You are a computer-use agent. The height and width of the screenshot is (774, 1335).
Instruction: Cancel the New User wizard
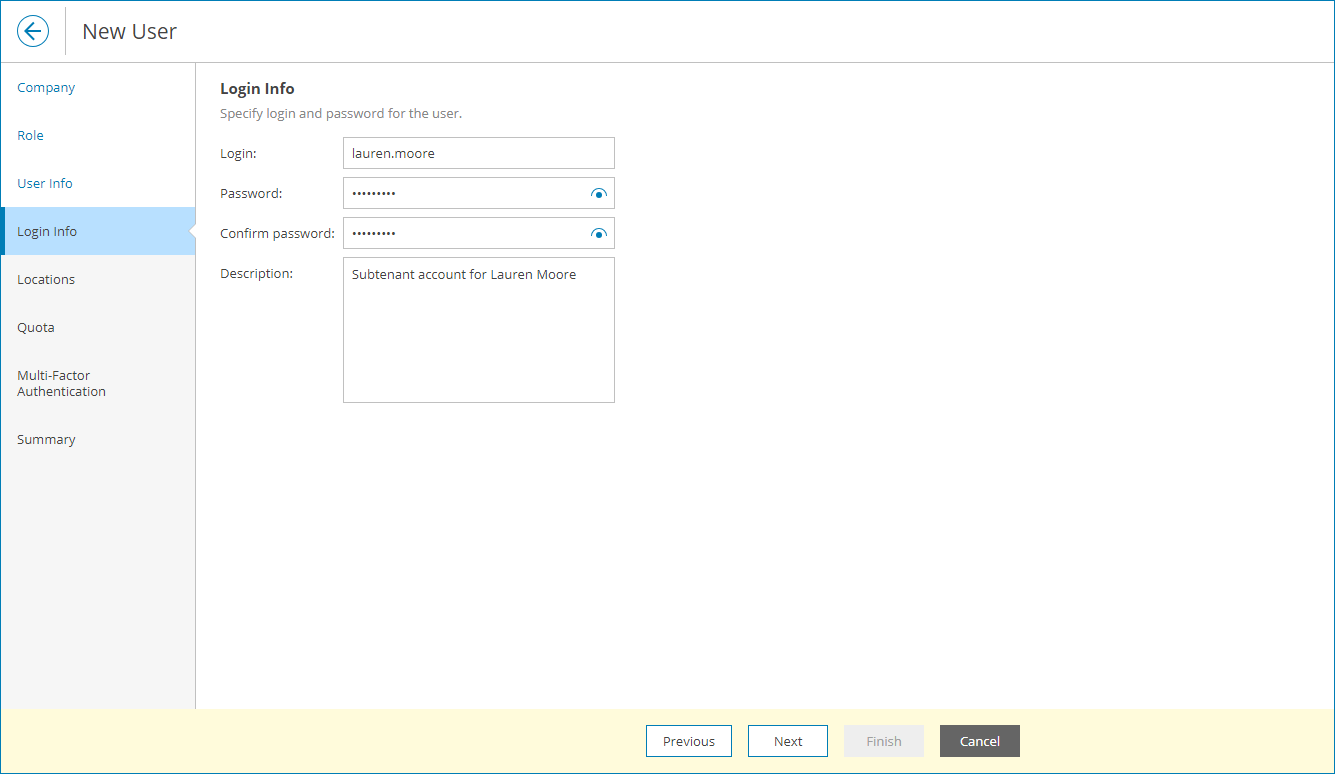(979, 741)
